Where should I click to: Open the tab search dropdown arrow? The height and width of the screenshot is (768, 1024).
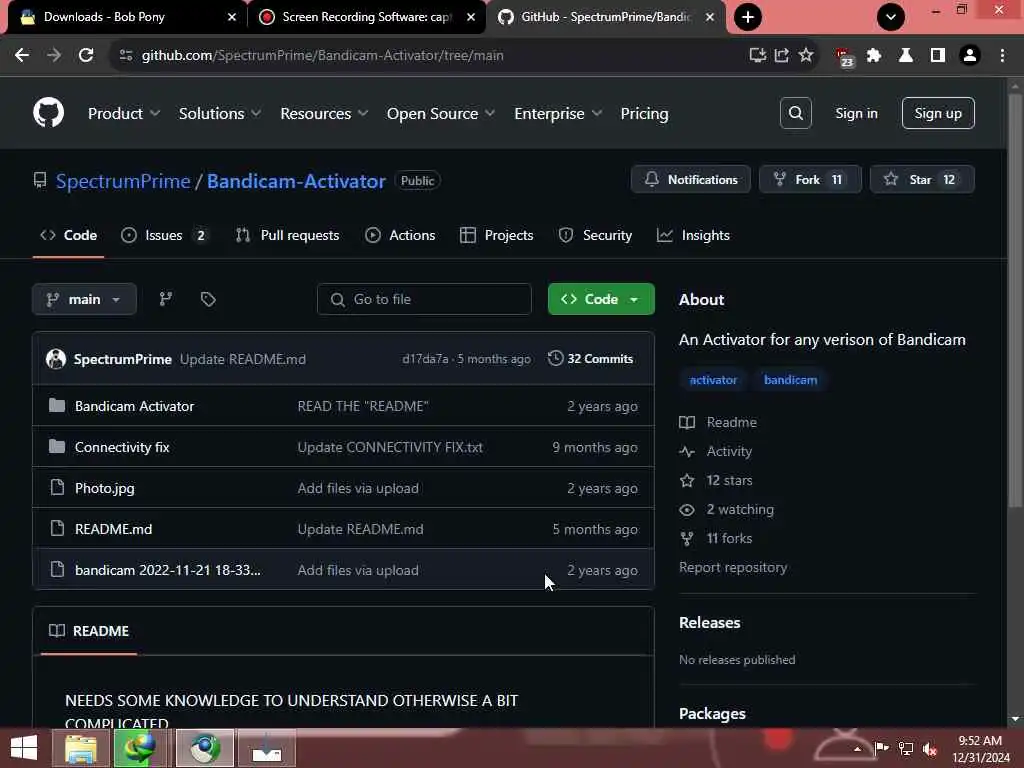(x=891, y=17)
